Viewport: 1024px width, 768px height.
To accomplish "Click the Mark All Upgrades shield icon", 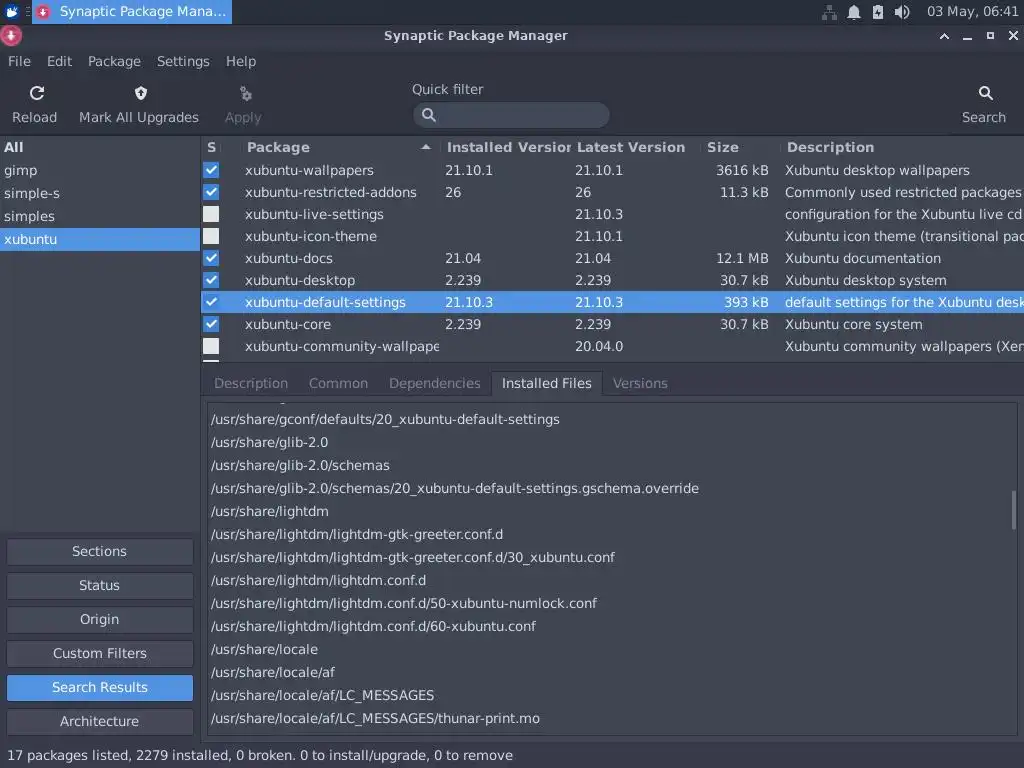I will pos(140,93).
